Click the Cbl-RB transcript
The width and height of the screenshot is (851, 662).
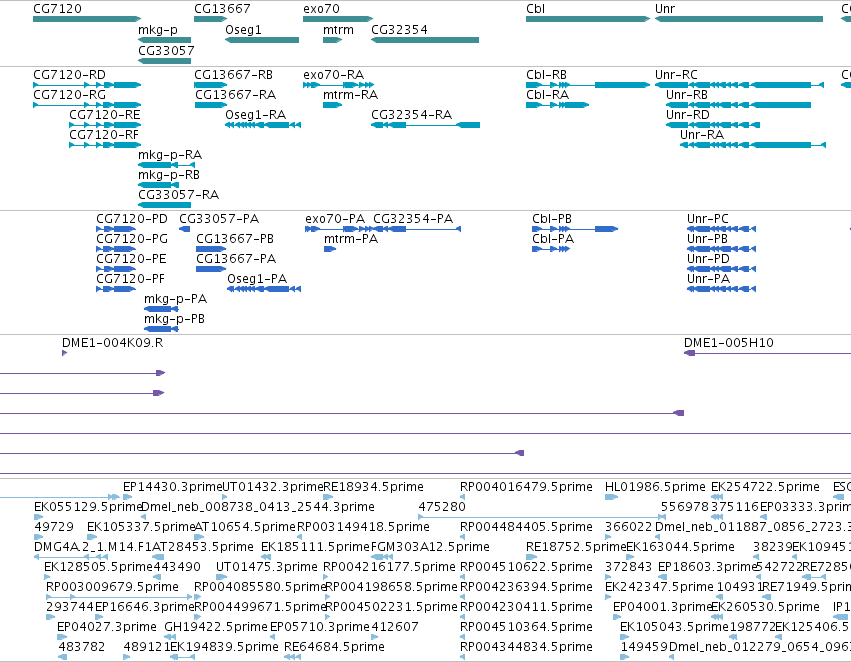pos(588,85)
